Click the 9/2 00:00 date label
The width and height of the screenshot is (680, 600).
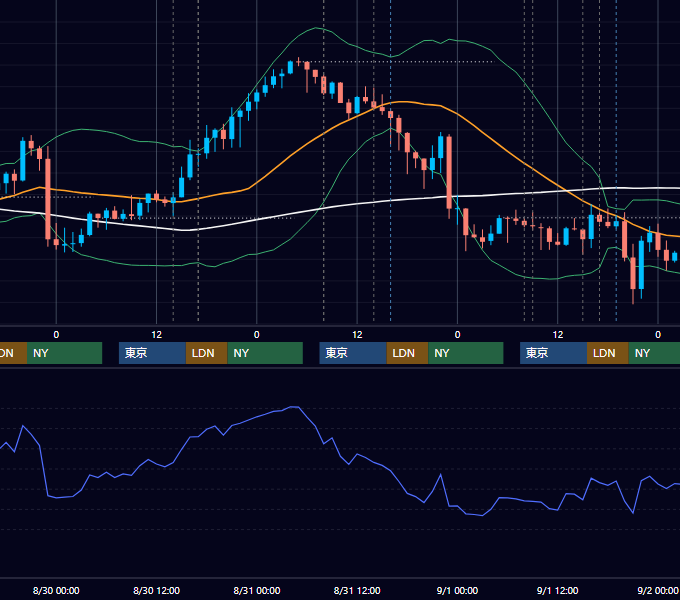tap(657, 590)
